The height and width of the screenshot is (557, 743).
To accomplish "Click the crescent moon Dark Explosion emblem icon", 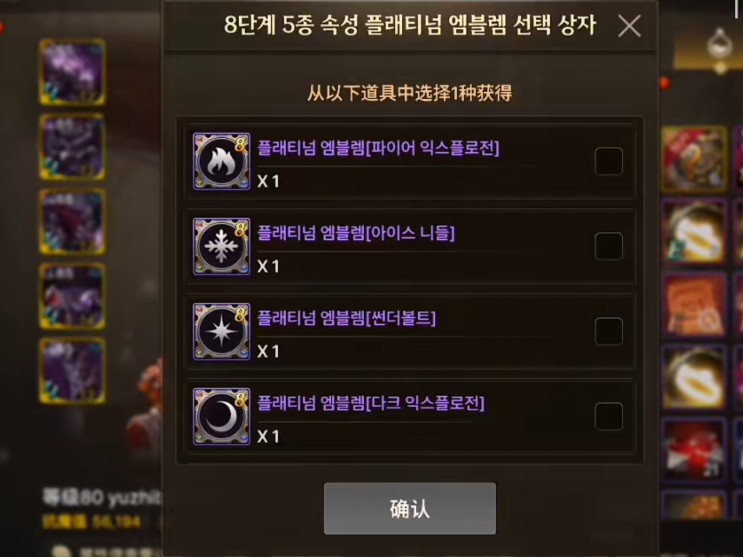I will 221,417.
